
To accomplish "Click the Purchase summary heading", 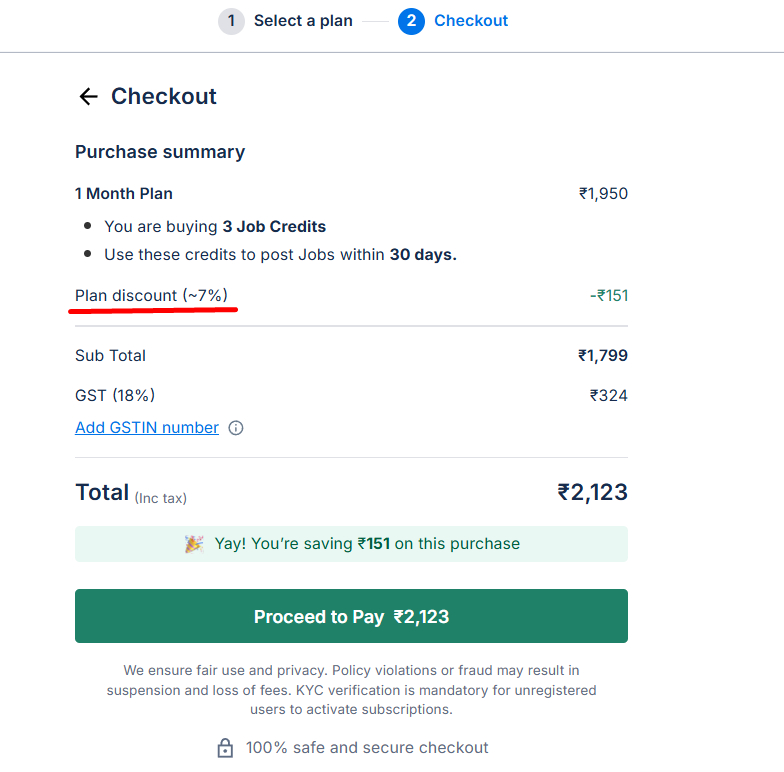I will point(160,152).
